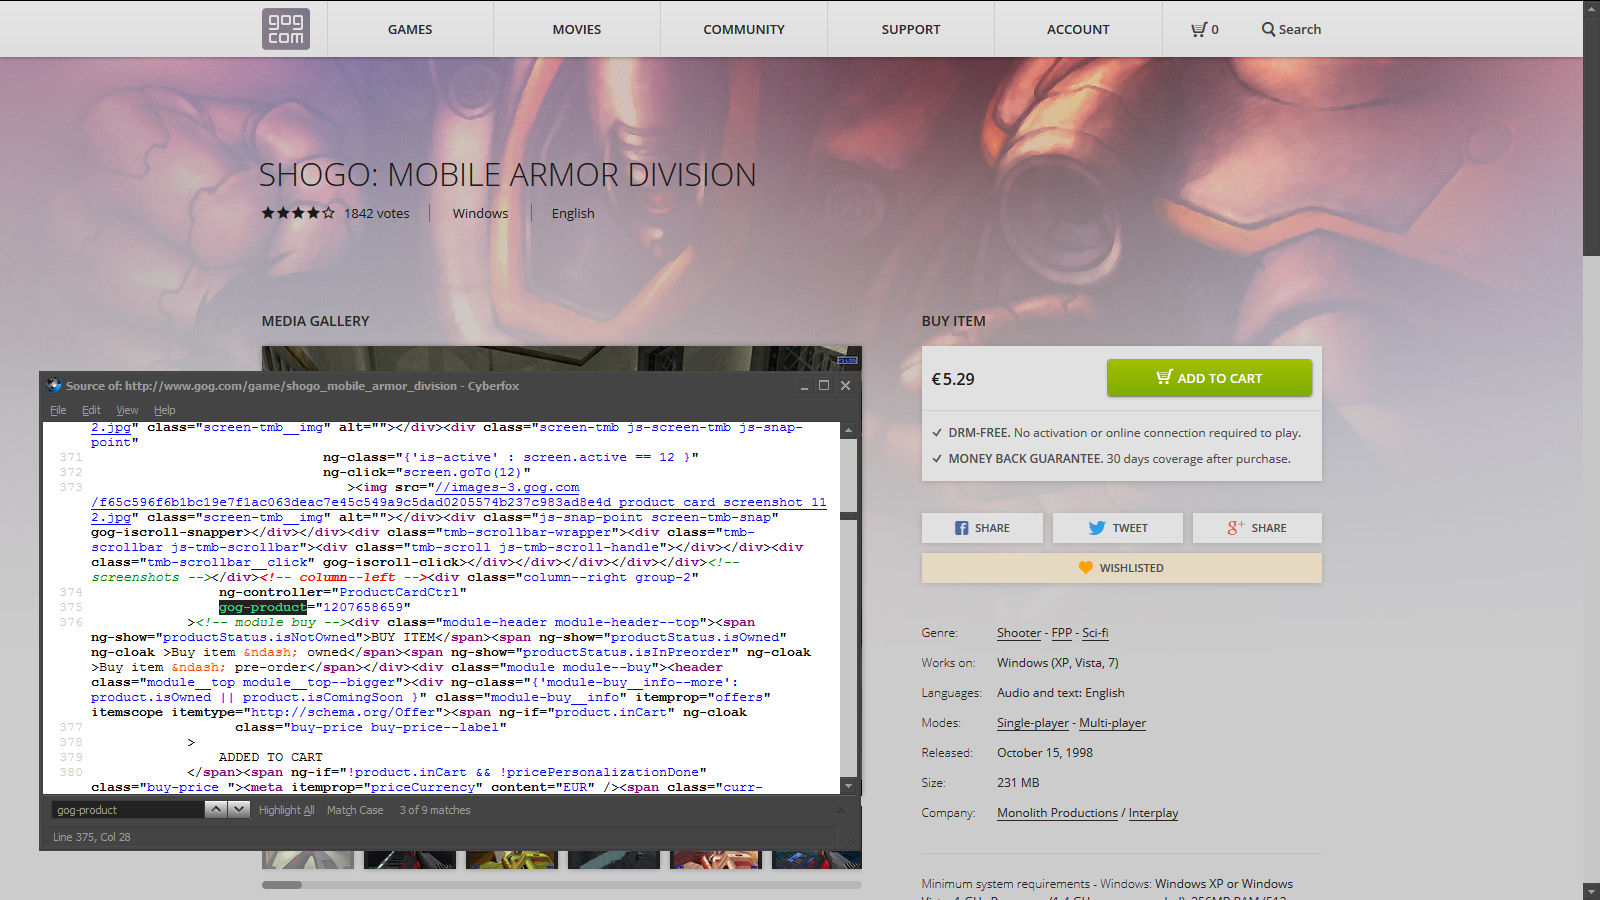Click the highlighted gog-product text in source
This screenshot has height=900, width=1600.
click(262, 607)
